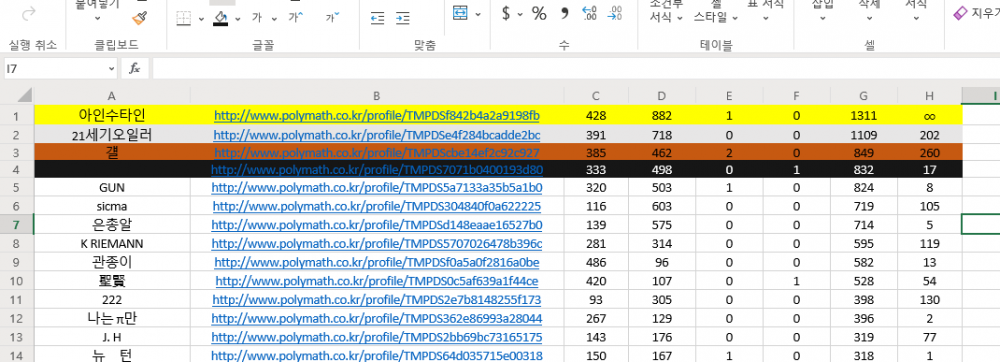
Task: Open the profile link in row 14
Action: click(x=377, y=356)
